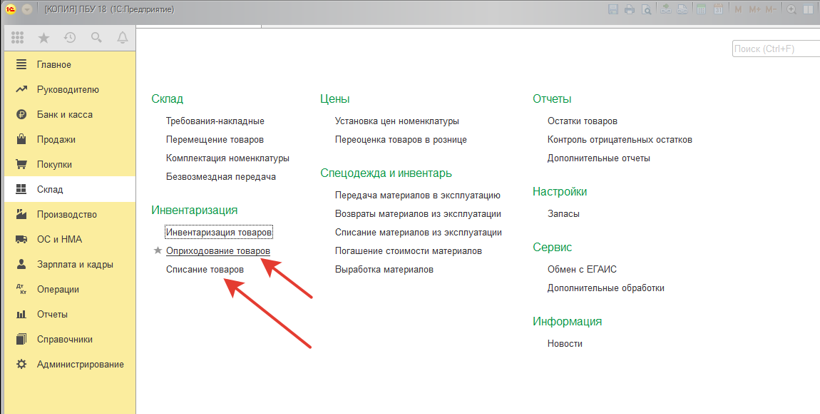Open the calculator icon in title bar

coord(703,9)
